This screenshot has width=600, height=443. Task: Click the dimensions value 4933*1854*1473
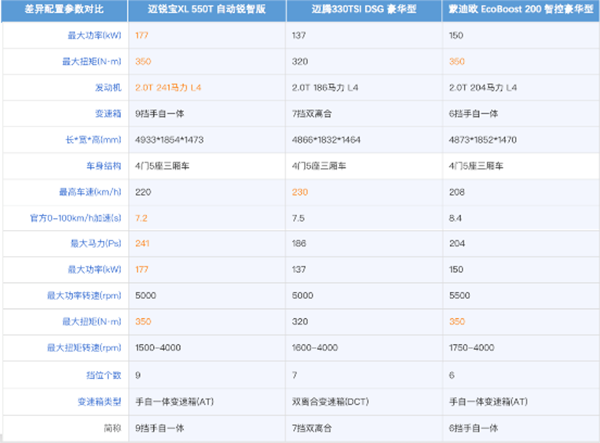coord(169,140)
